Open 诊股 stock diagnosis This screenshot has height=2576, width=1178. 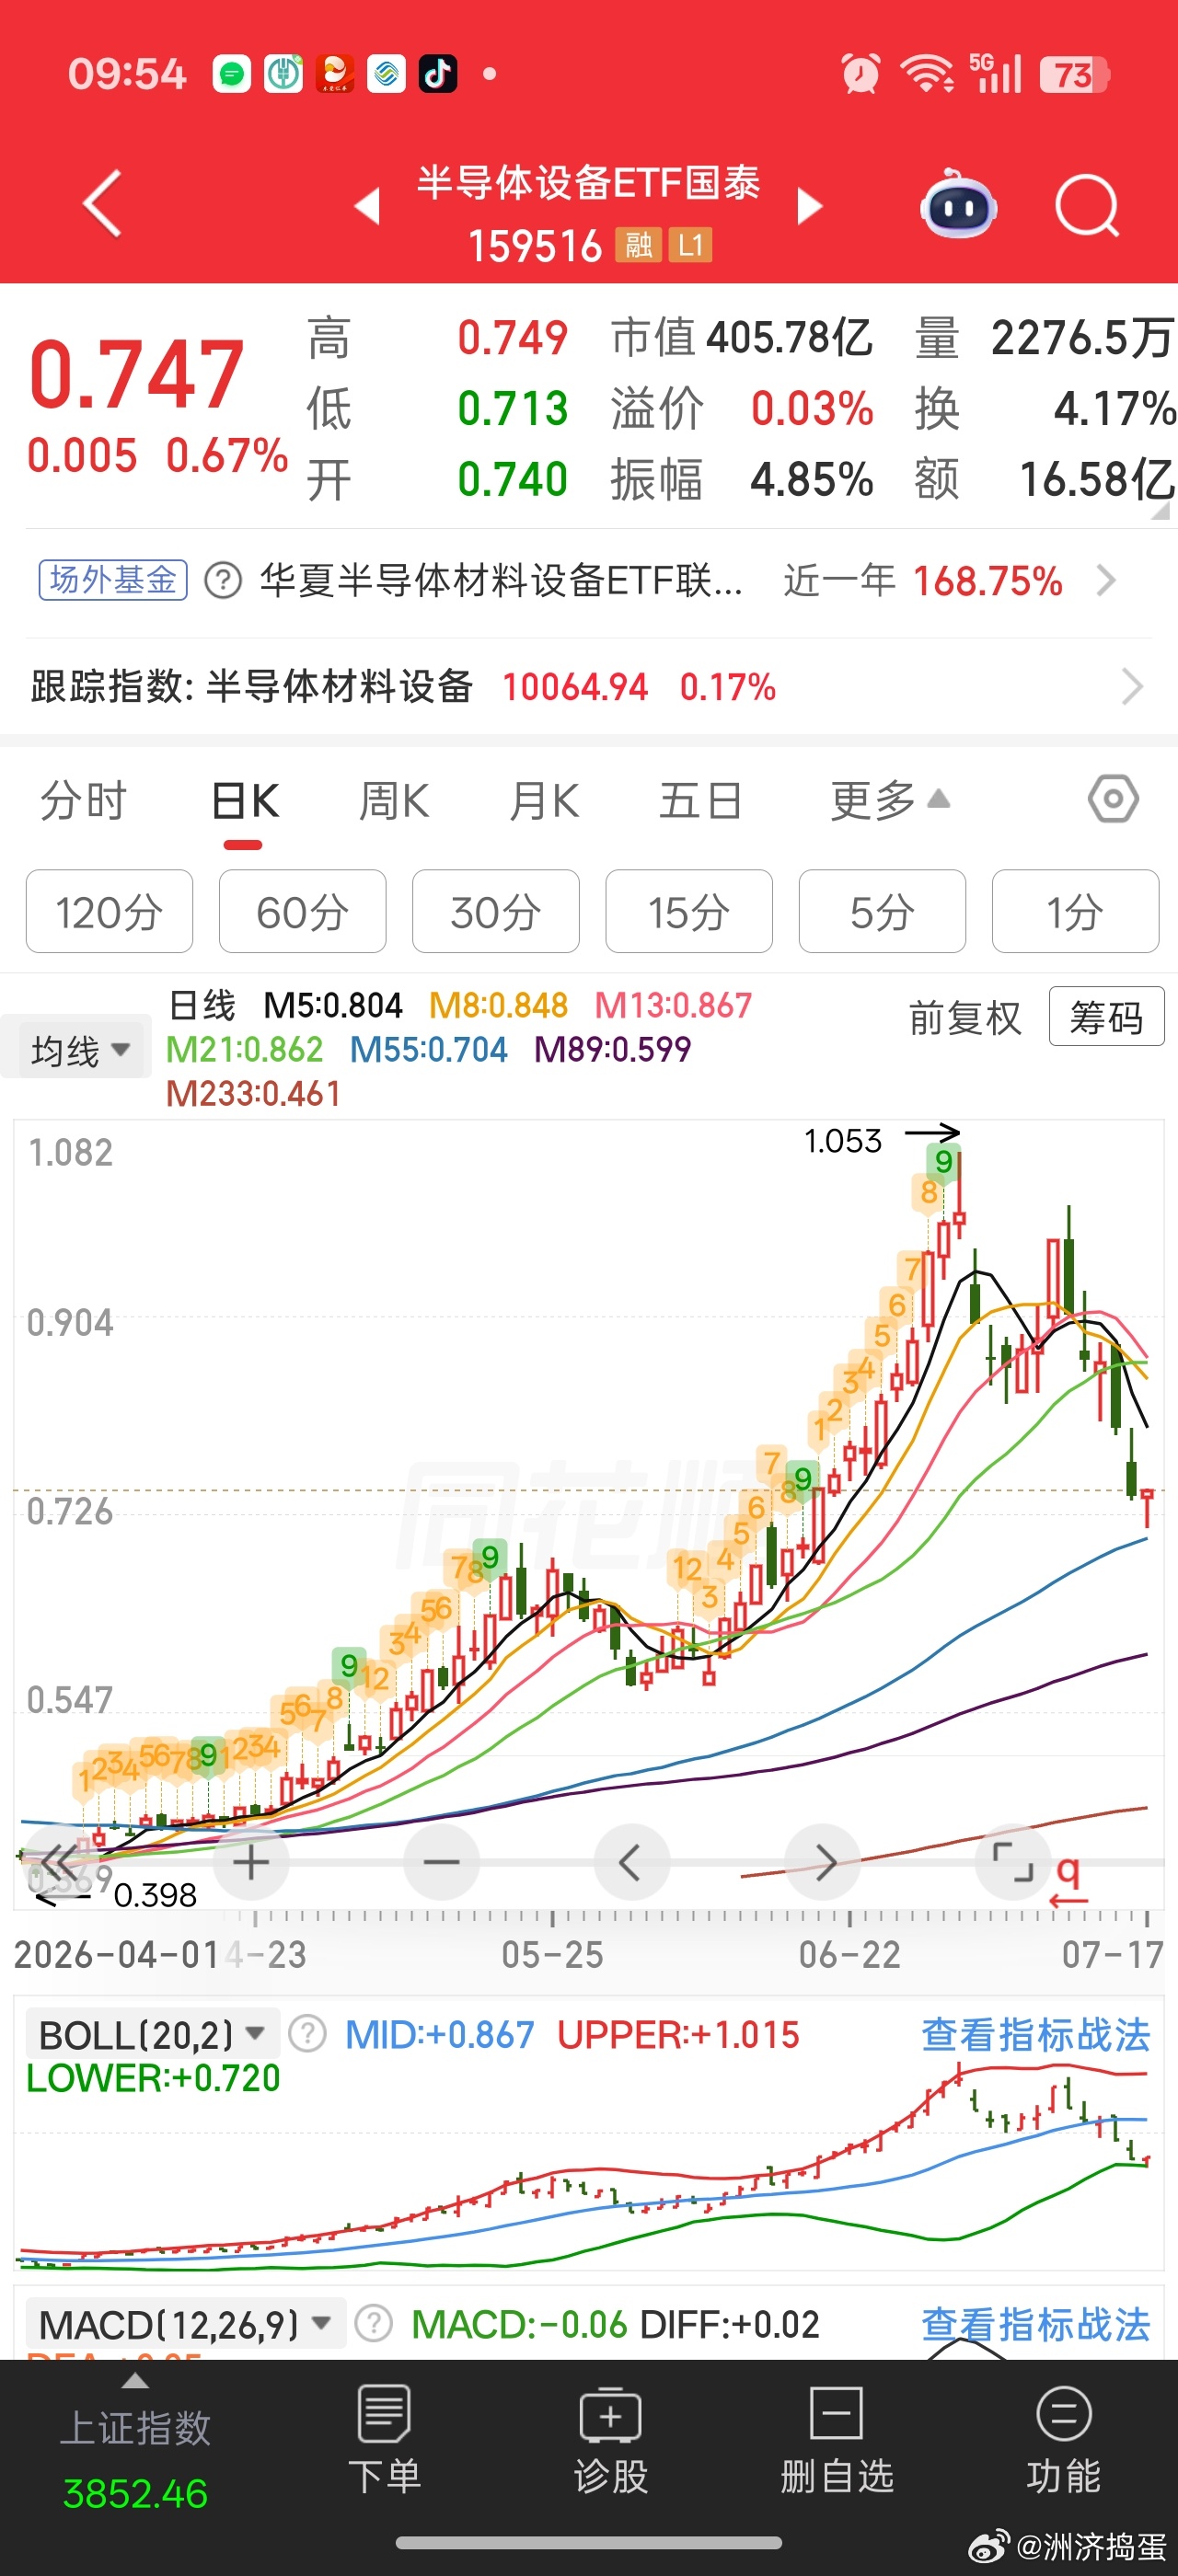click(610, 2440)
